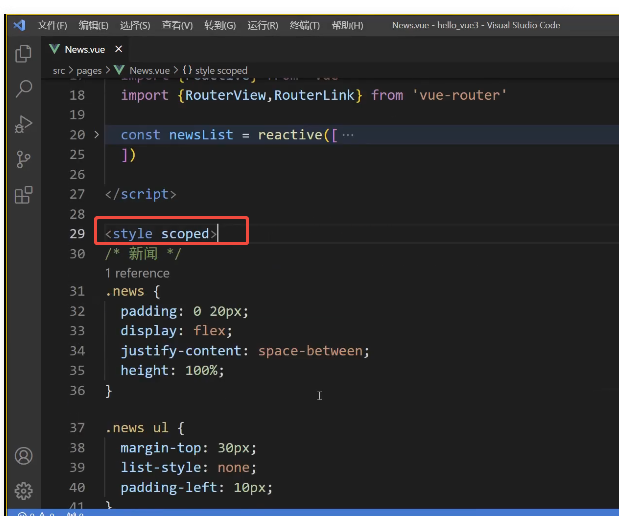Screen dimensions: 619x516
Task: Click the errors and warnings status item
Action: [36, 514]
